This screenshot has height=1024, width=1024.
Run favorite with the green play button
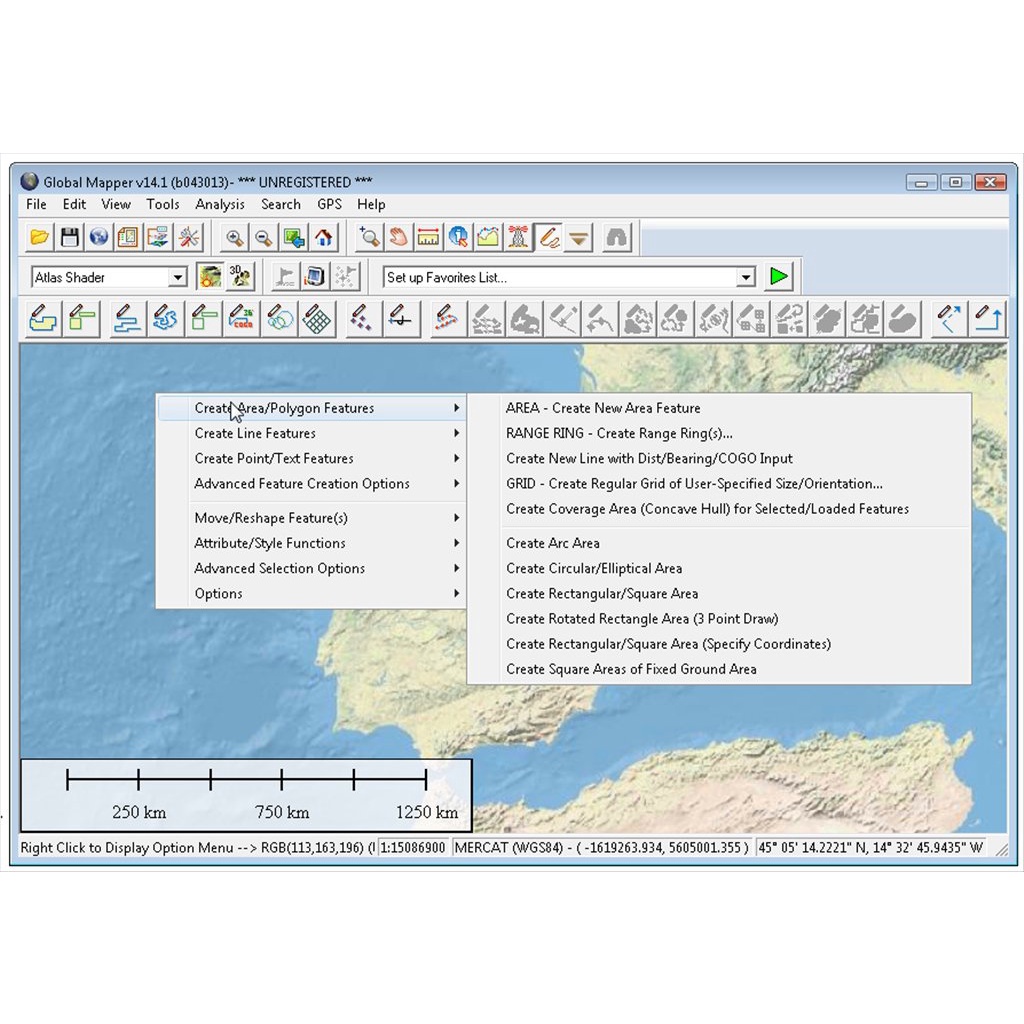coord(779,277)
